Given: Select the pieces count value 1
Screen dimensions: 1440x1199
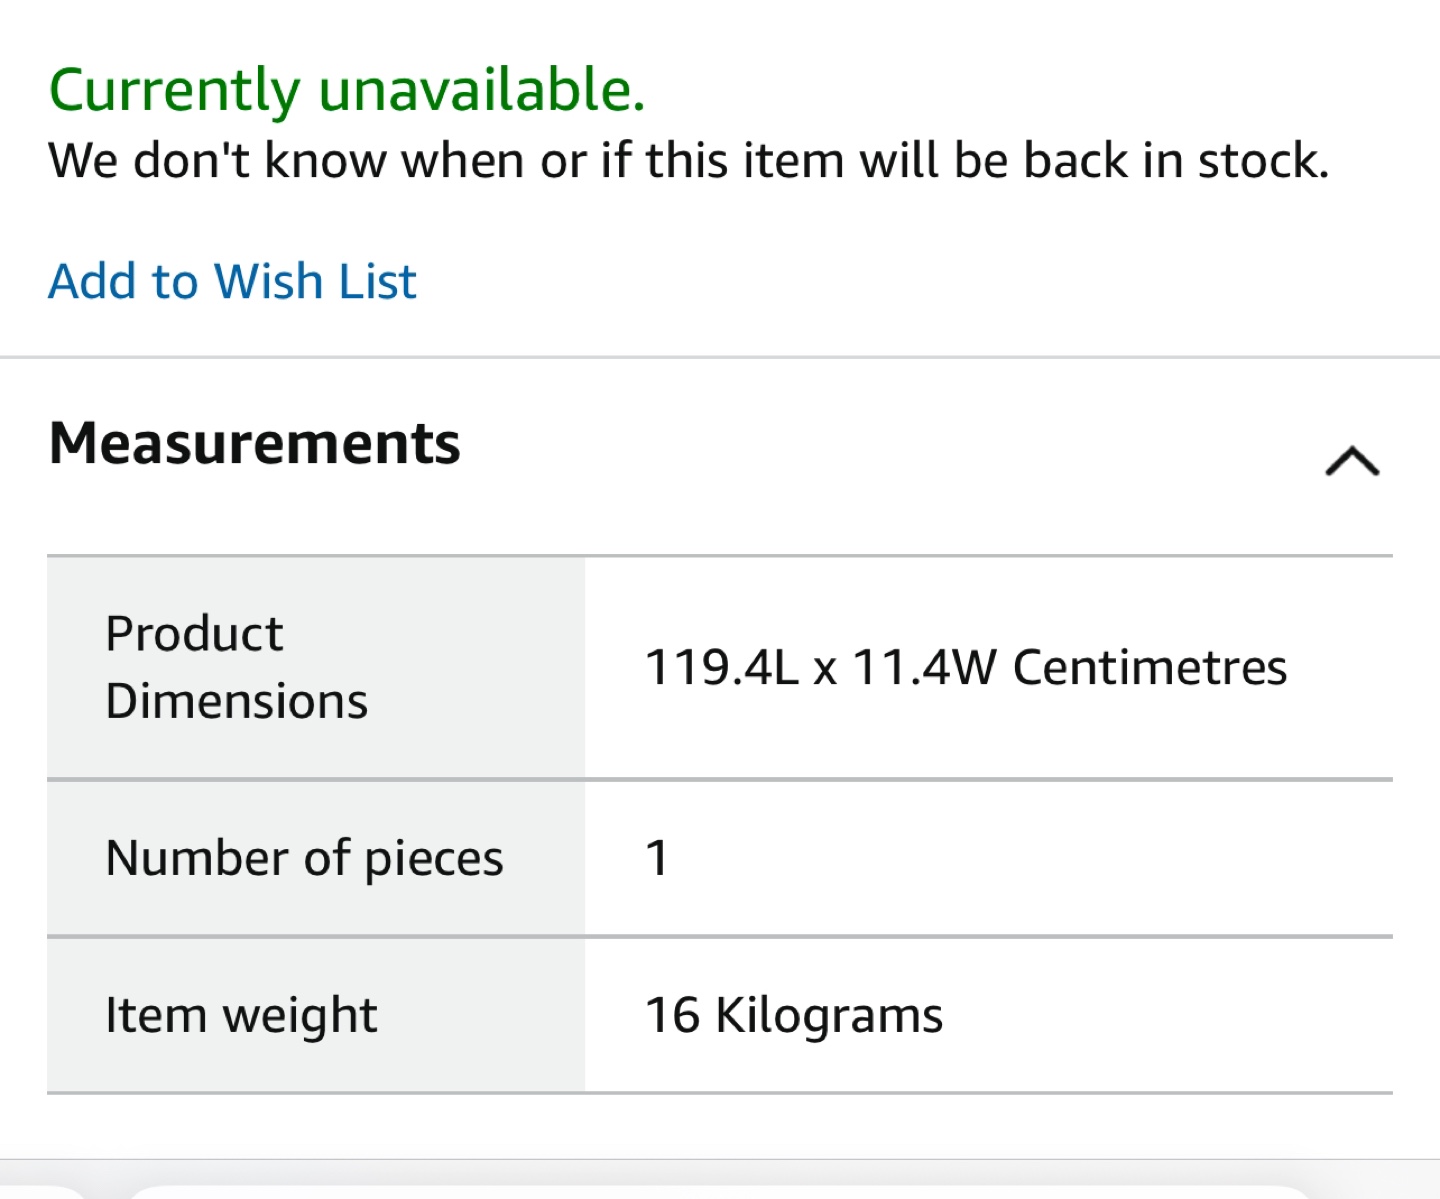Looking at the screenshot, I should (x=657, y=858).
